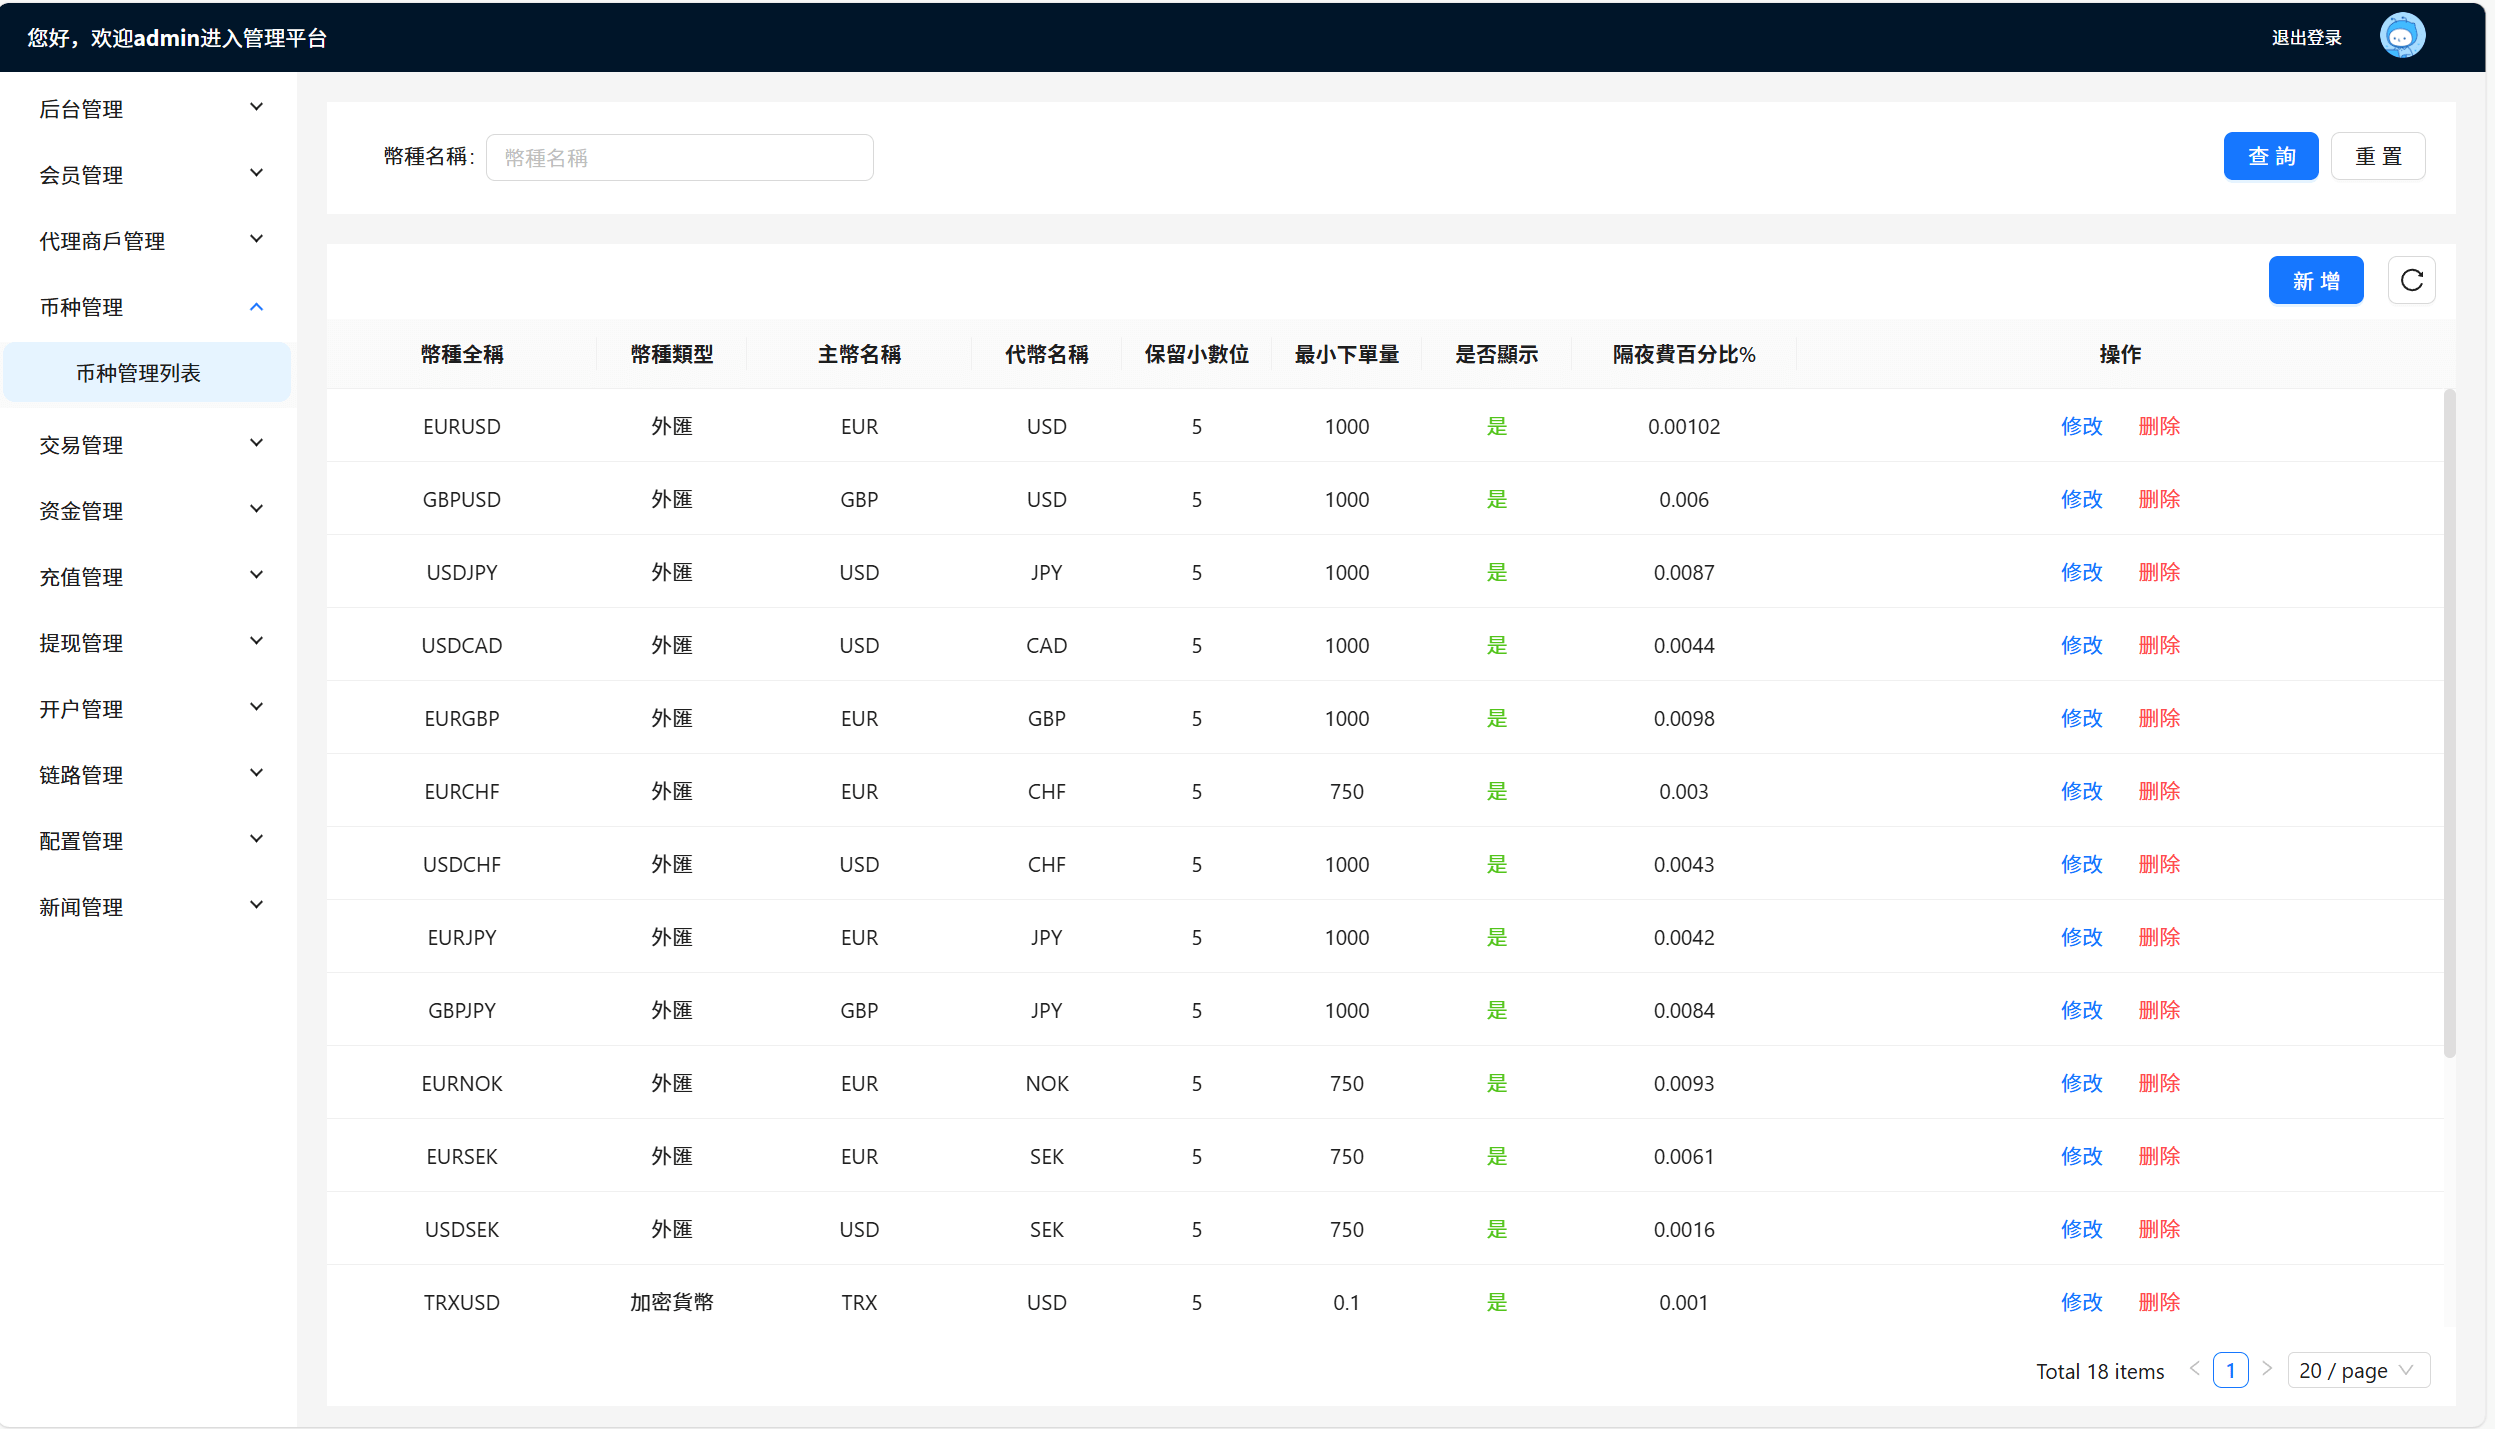The width and height of the screenshot is (2495, 1429).
Task: Click 修改 for the TRXUSD row
Action: tap(2081, 1302)
